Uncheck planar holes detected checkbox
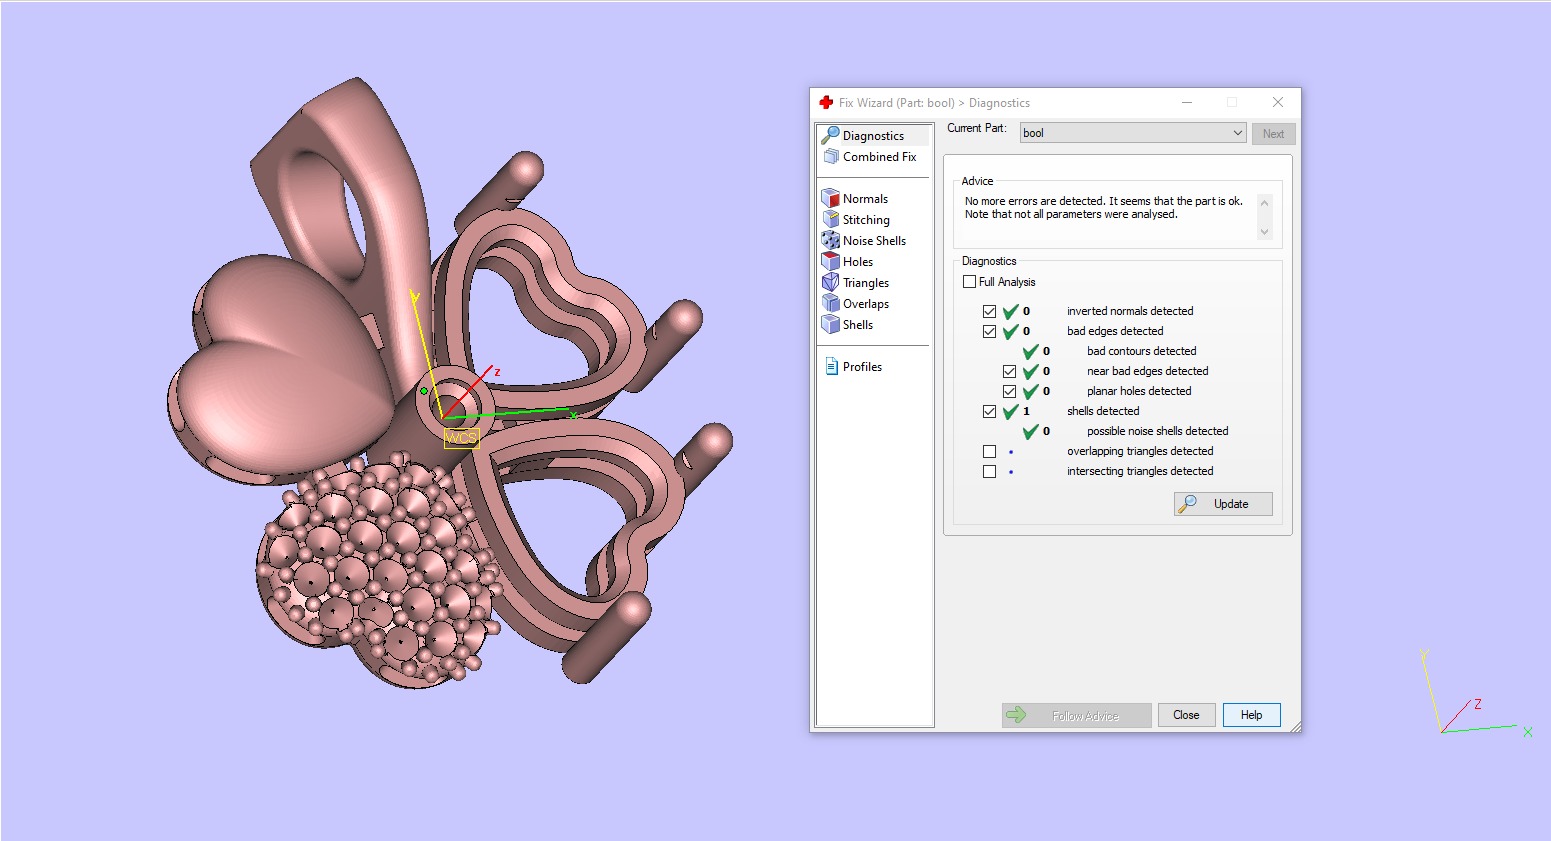Viewport: 1551px width, 841px height. (x=1009, y=391)
